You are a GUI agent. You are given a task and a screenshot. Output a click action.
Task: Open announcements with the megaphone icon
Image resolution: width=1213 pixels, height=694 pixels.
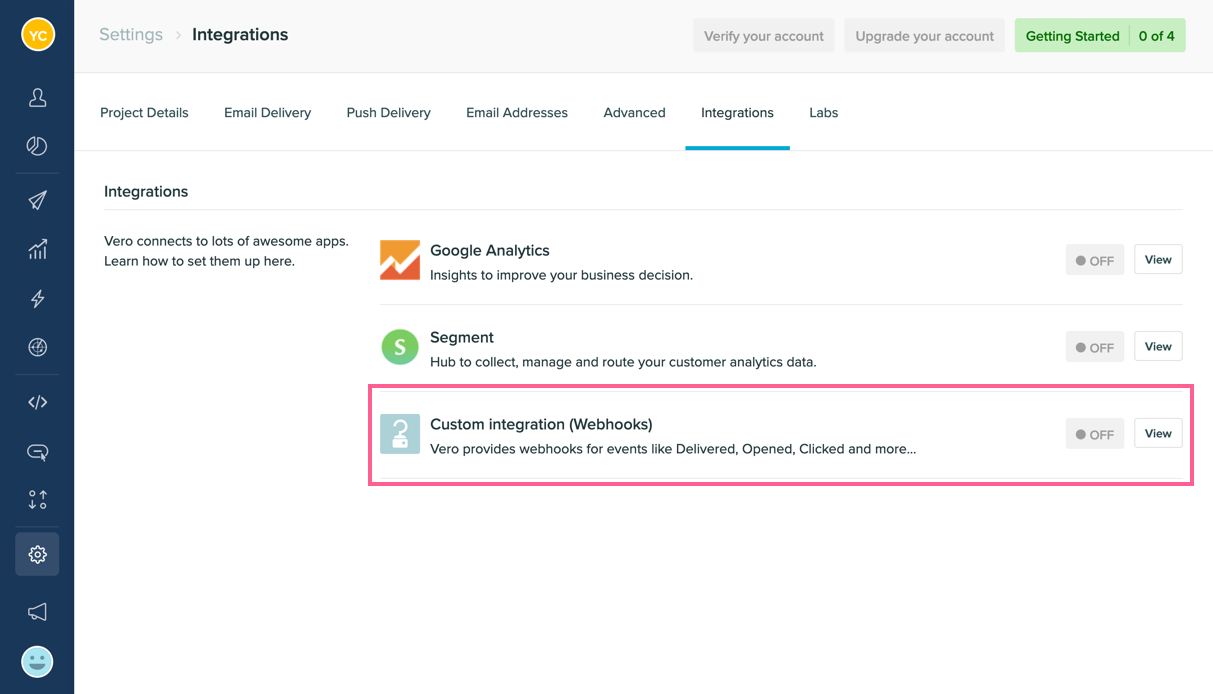coord(37,611)
